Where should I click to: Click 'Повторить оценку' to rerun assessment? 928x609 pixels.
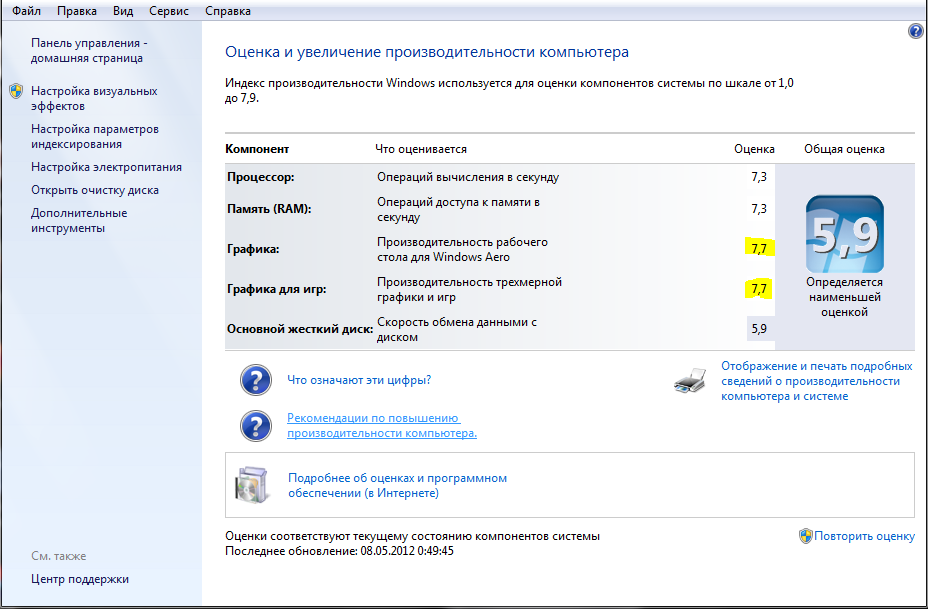pos(865,536)
